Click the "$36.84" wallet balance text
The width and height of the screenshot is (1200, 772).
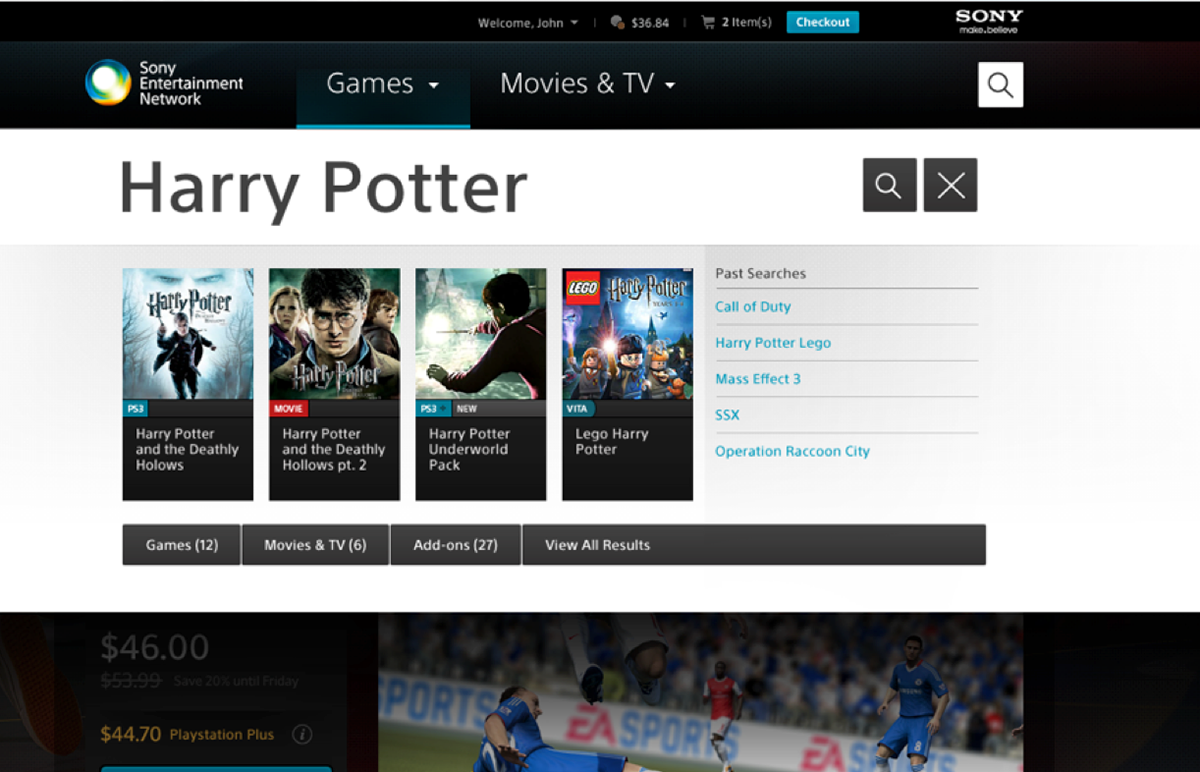pos(650,23)
